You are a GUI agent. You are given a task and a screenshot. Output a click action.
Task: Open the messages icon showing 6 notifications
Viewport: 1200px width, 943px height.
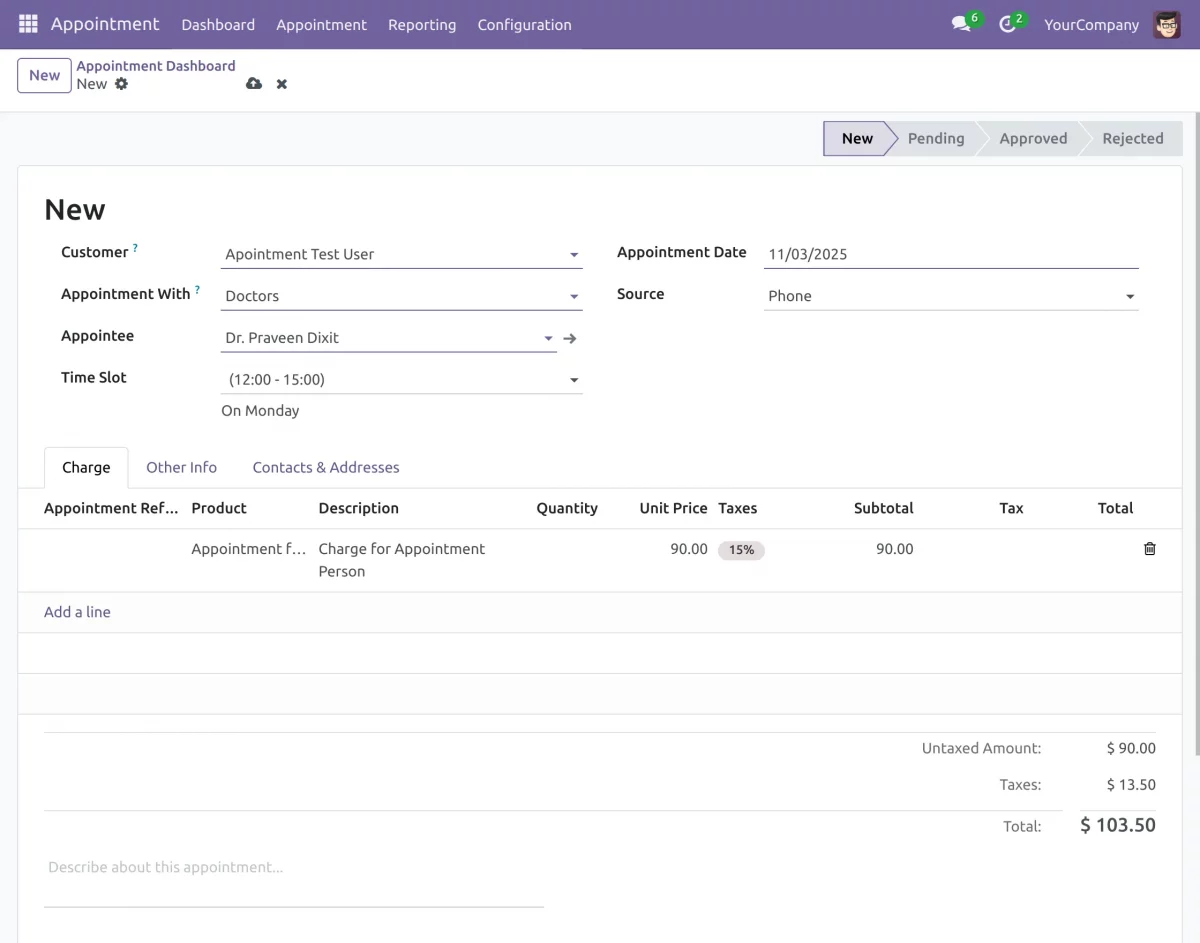click(x=960, y=24)
